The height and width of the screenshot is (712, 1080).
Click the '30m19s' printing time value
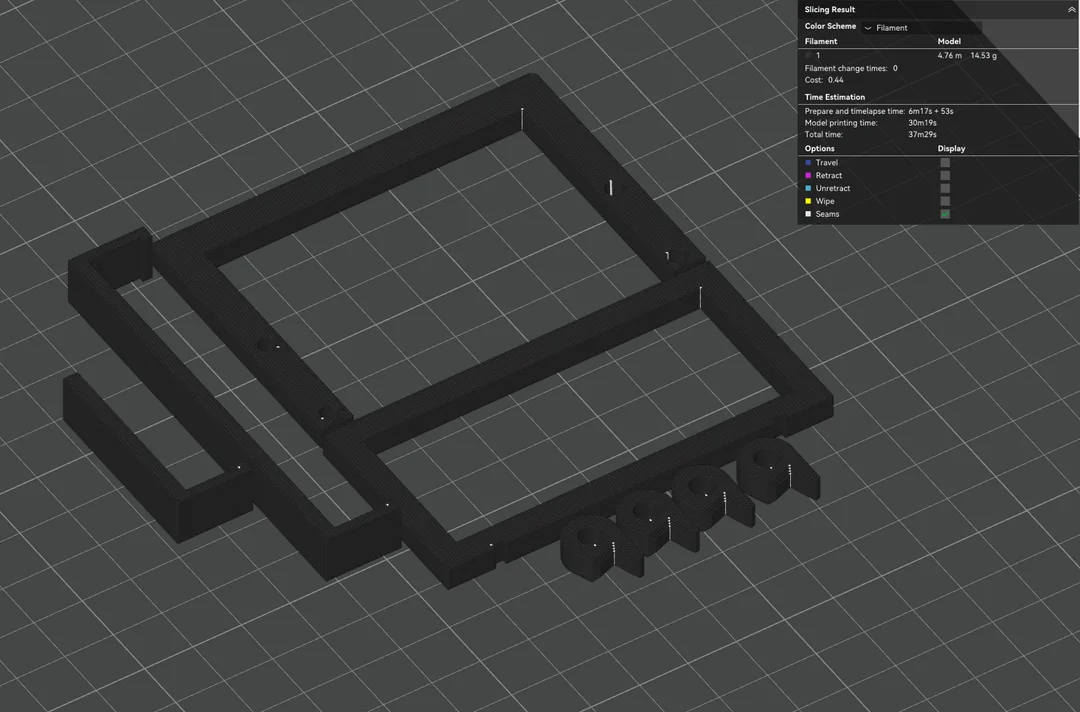922,123
